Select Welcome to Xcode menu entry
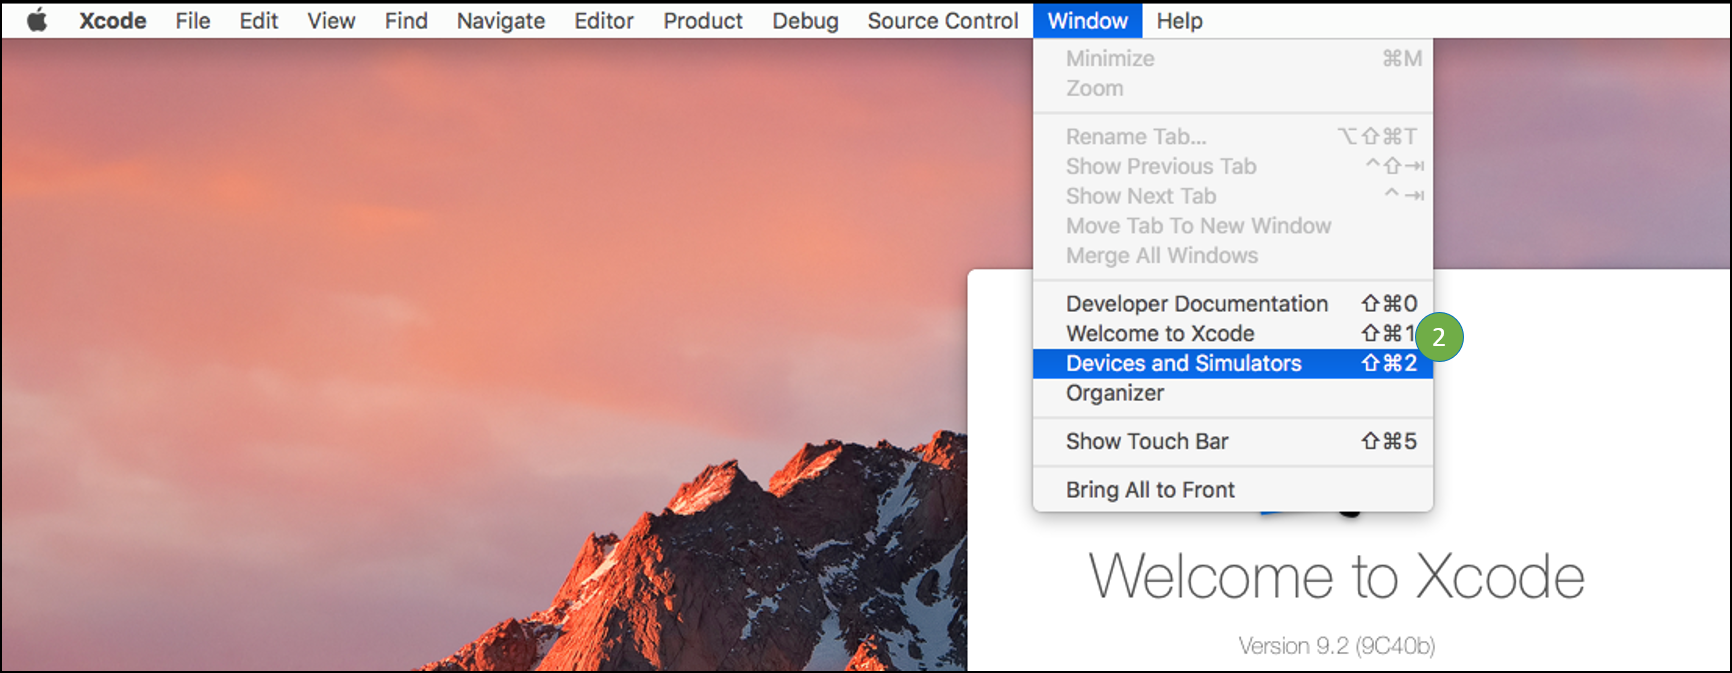The width and height of the screenshot is (1732, 673). 1160,333
